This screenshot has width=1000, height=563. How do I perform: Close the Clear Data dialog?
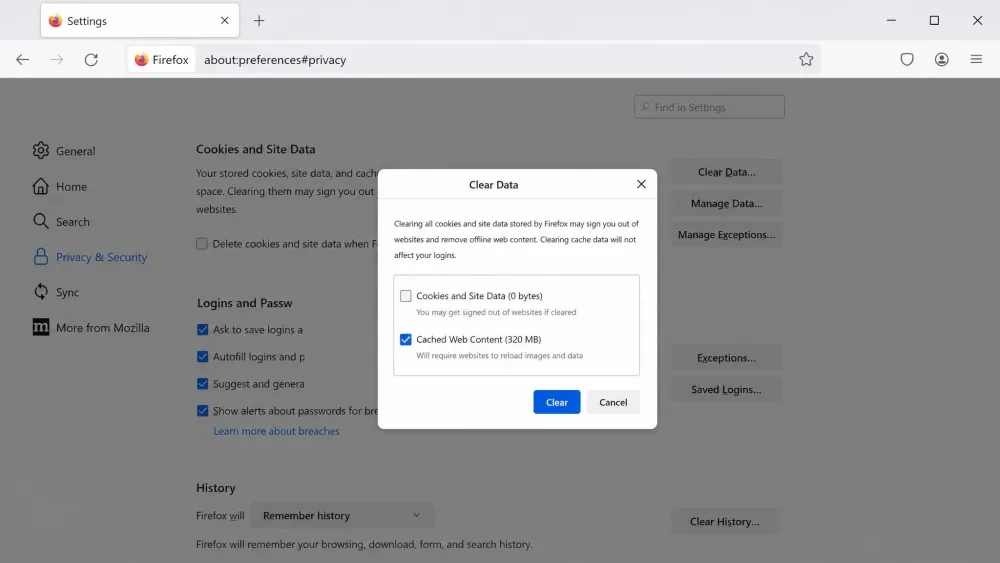(641, 184)
